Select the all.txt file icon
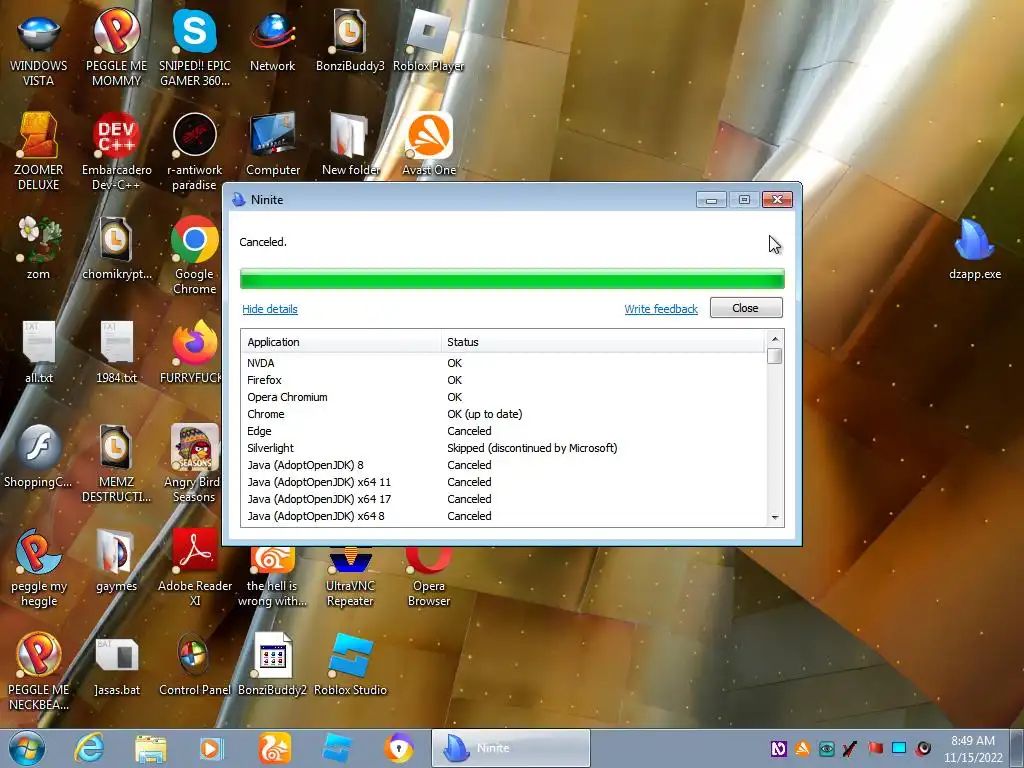The width and height of the screenshot is (1024, 768). pyautogui.click(x=39, y=353)
